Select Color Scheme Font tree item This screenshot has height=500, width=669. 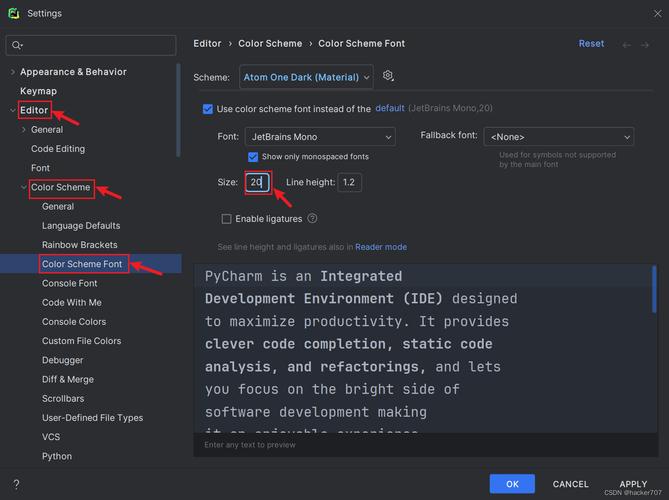point(82,264)
